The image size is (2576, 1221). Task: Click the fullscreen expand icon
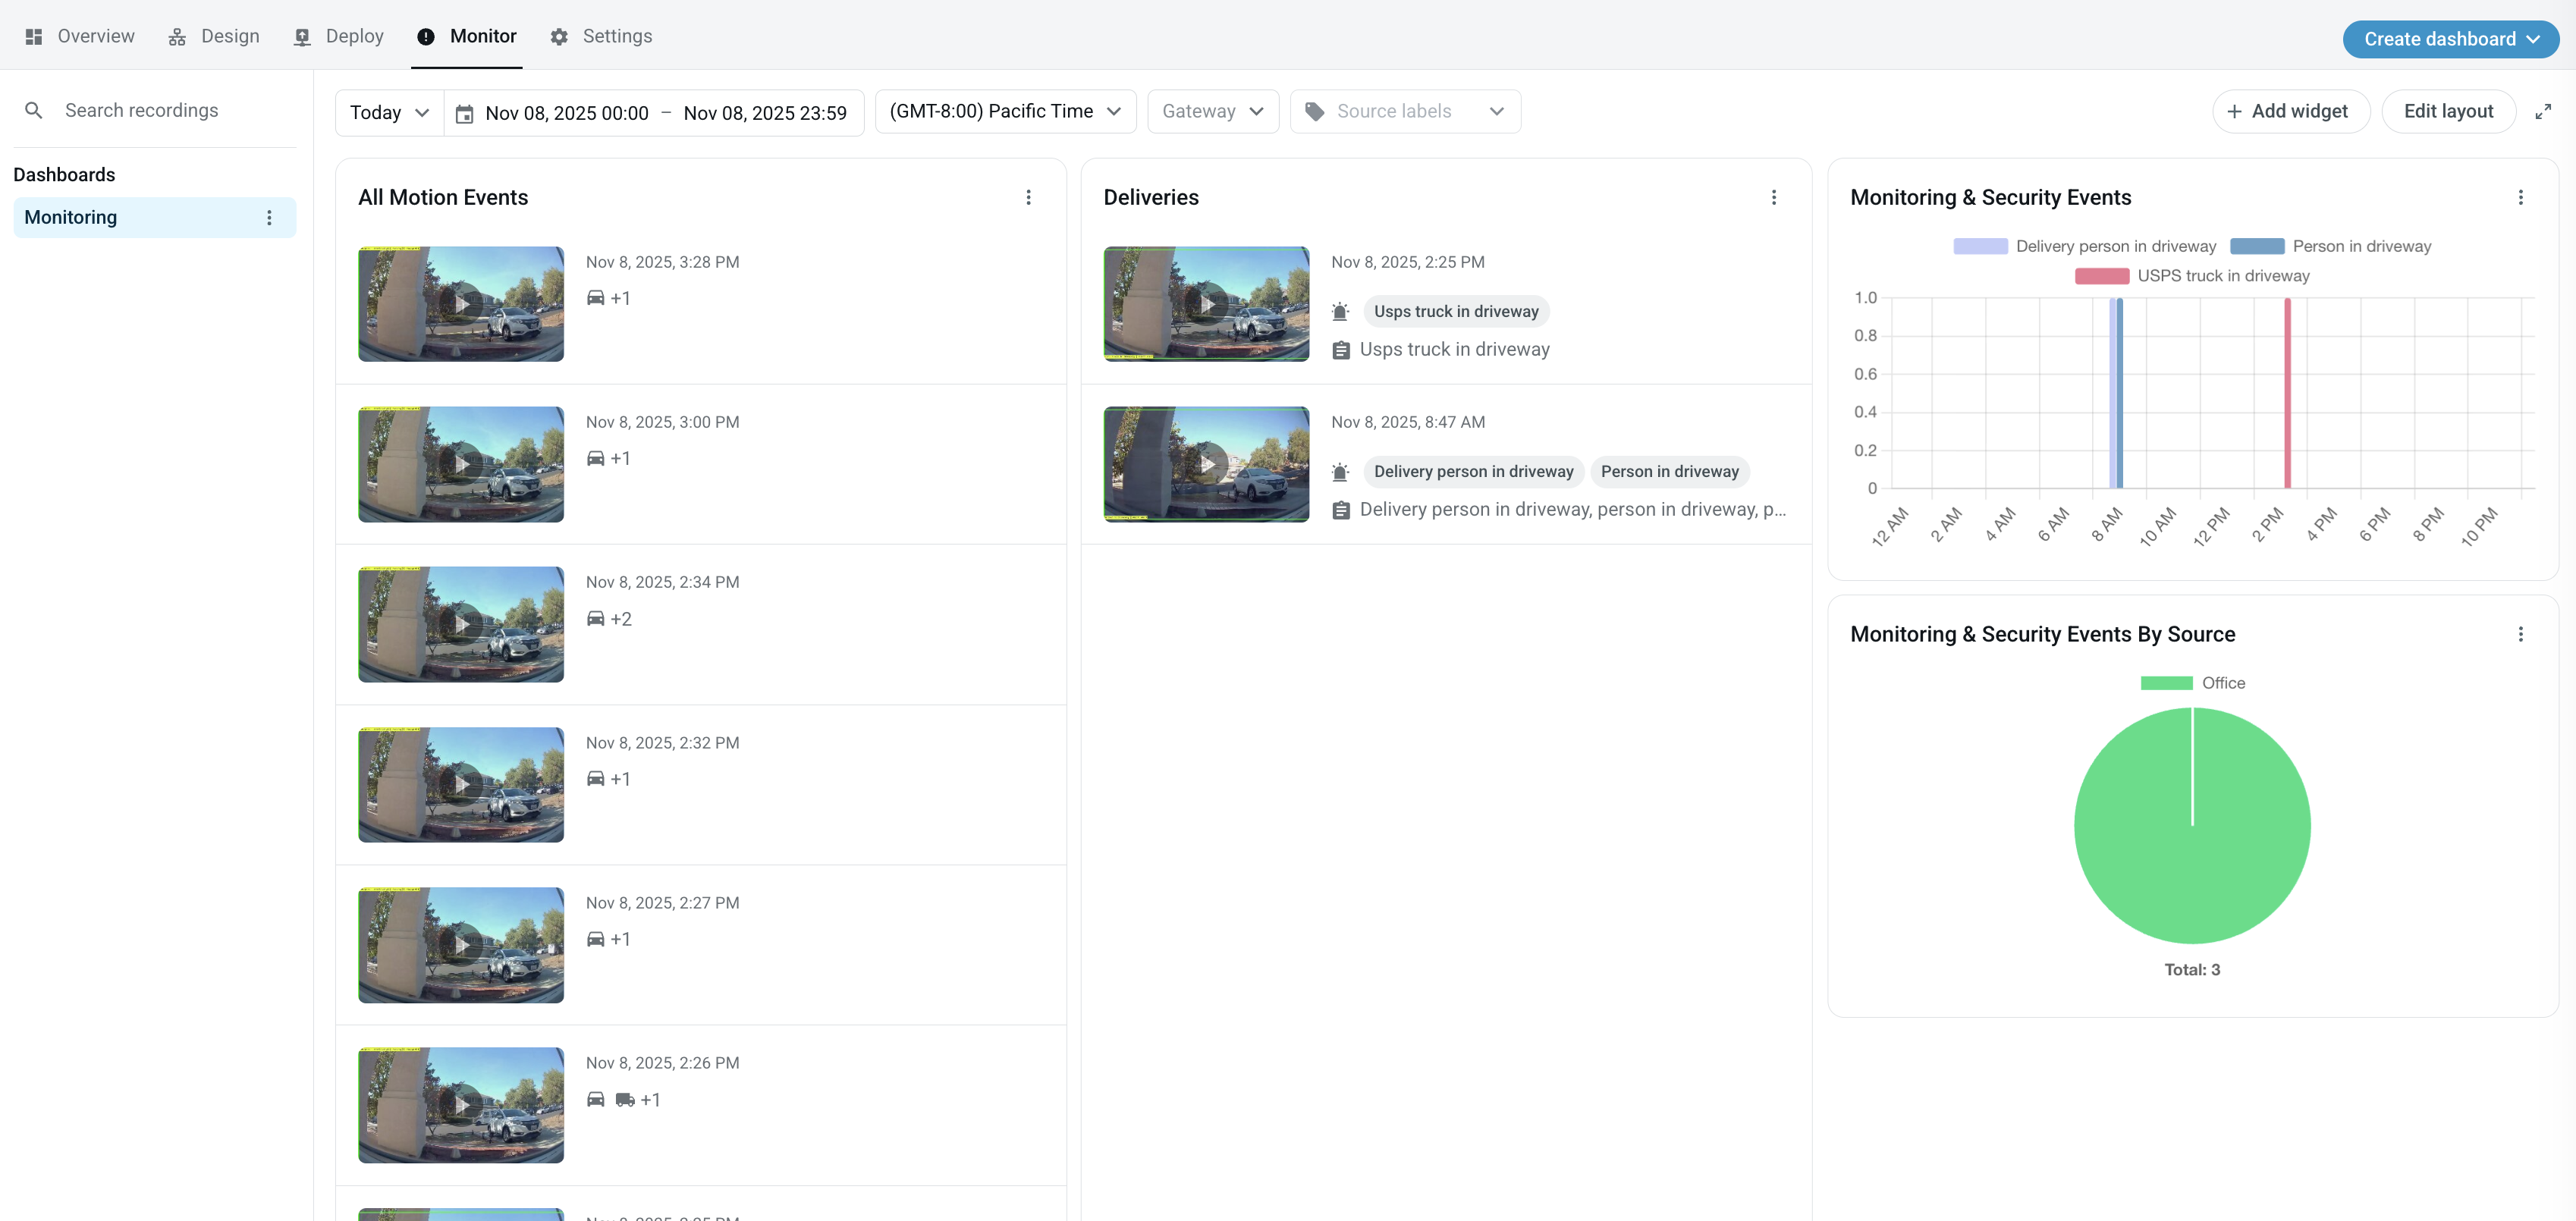tap(2543, 112)
